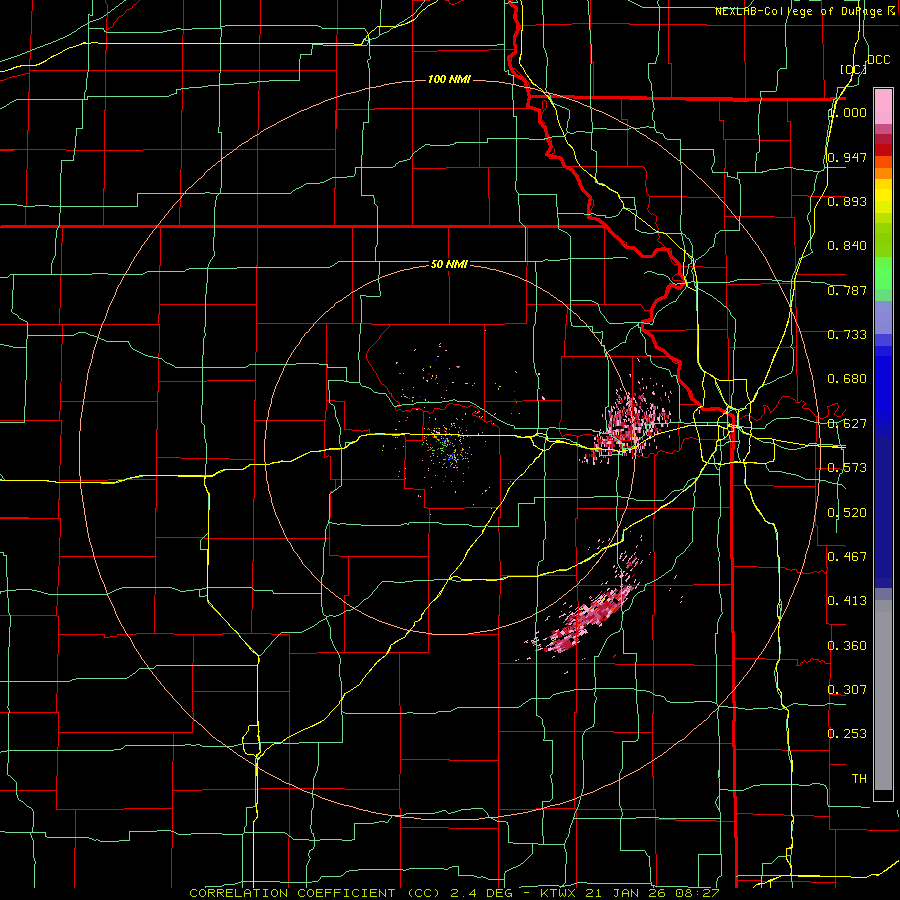The width and height of the screenshot is (900, 900).
Task: Click the Correlation Coefficient KTWX caption text
Action: [x=454, y=893]
